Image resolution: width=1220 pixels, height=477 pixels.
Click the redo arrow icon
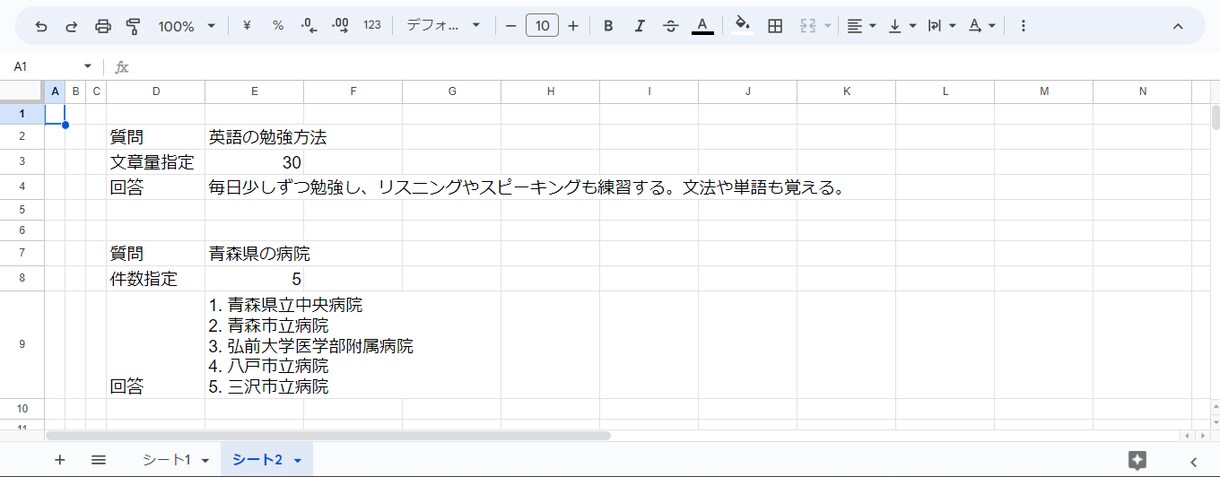click(71, 26)
